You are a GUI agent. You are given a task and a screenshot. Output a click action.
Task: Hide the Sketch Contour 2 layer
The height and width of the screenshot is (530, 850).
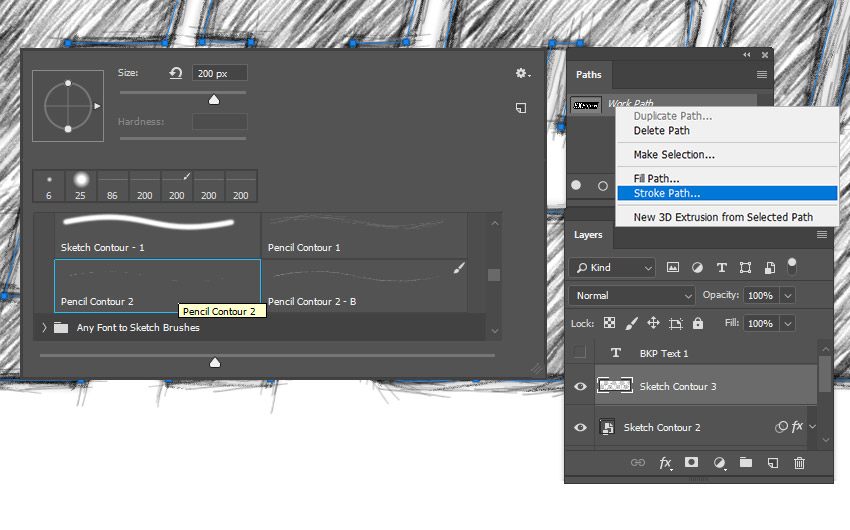point(580,428)
